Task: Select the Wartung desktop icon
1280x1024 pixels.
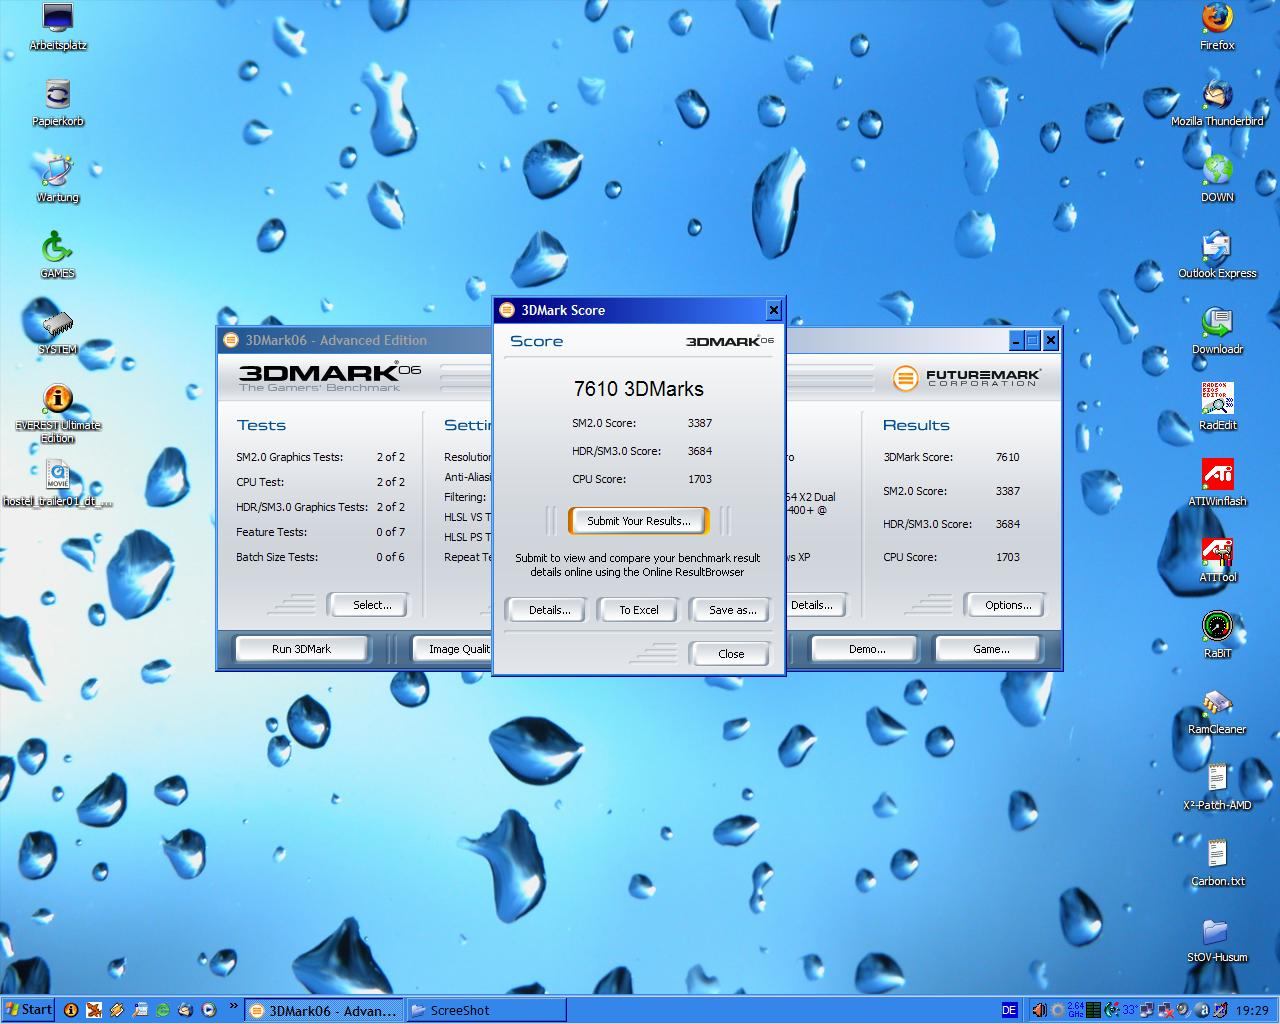Action: point(58,179)
